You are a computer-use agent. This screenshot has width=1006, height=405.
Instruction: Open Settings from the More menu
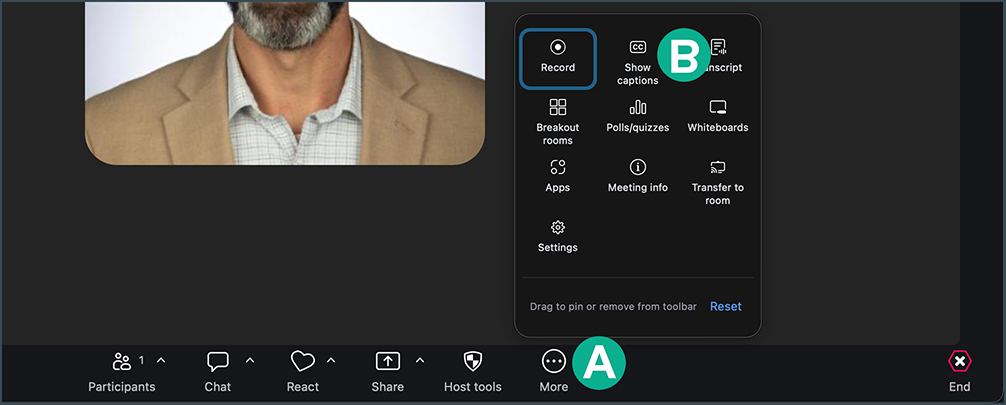pyautogui.click(x=558, y=236)
